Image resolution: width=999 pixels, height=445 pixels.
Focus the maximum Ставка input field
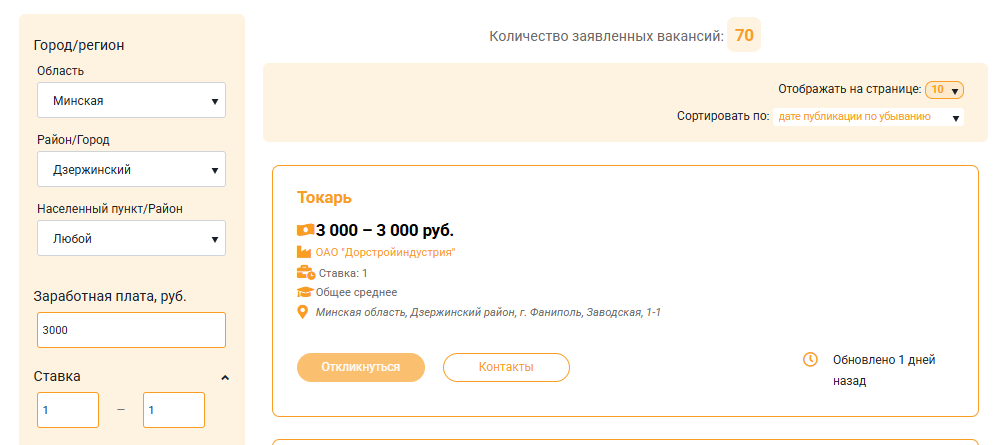(174, 410)
